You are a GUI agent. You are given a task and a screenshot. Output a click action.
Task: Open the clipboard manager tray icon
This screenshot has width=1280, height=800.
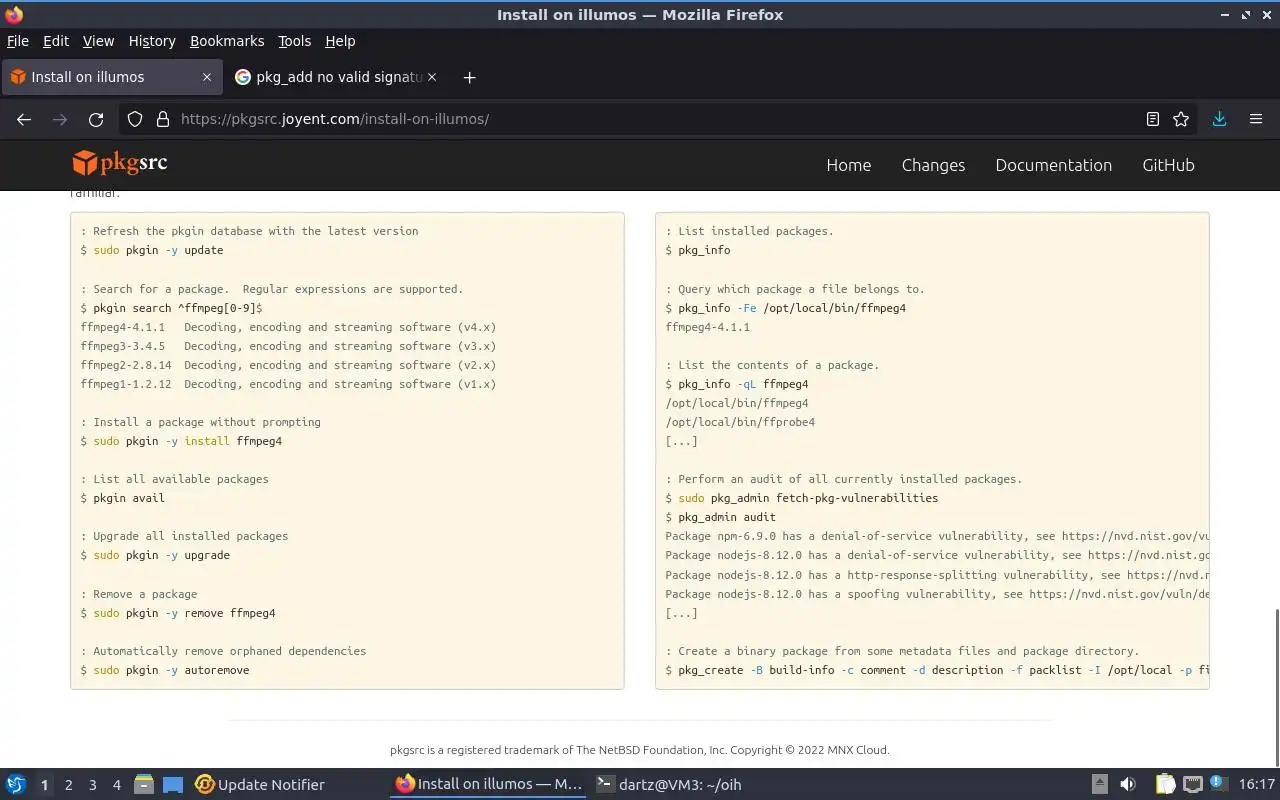pos(1165,784)
